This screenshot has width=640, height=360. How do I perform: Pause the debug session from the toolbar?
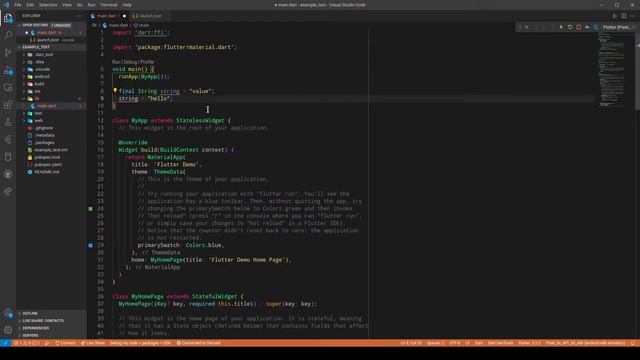[527, 27]
